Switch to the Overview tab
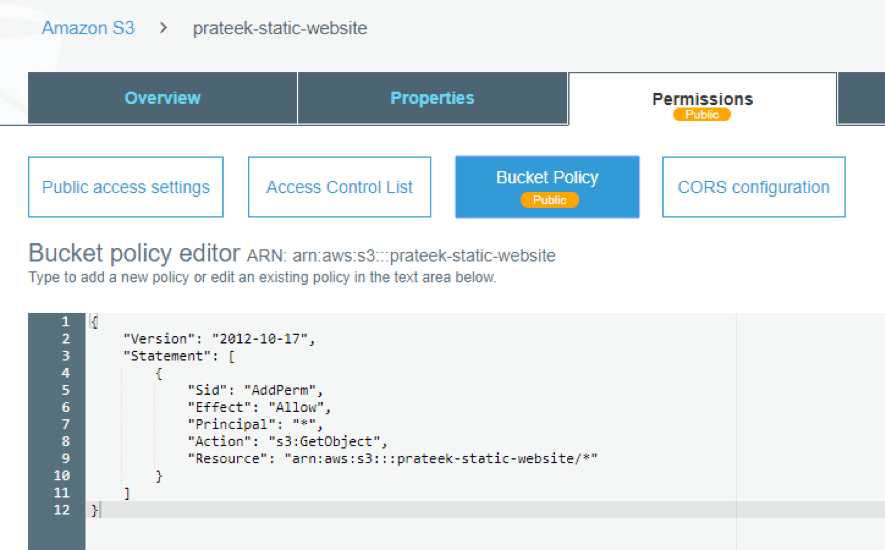The width and height of the screenshot is (885, 550). click(x=162, y=98)
